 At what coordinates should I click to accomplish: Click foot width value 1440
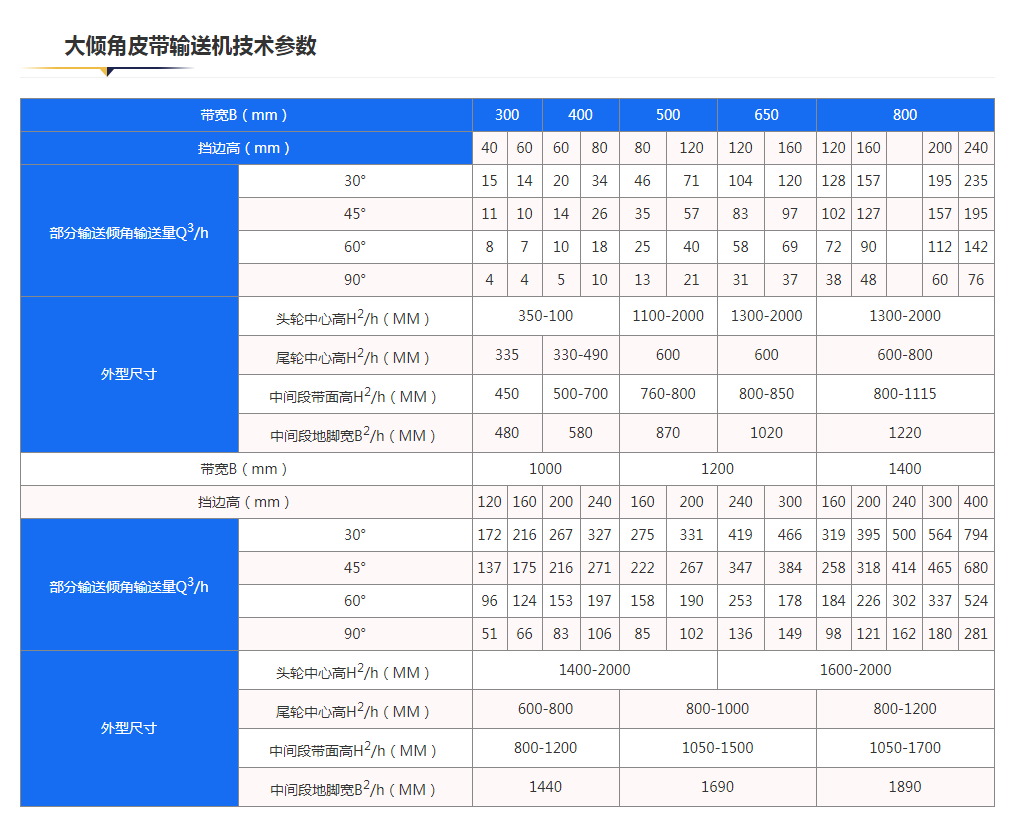click(x=545, y=787)
